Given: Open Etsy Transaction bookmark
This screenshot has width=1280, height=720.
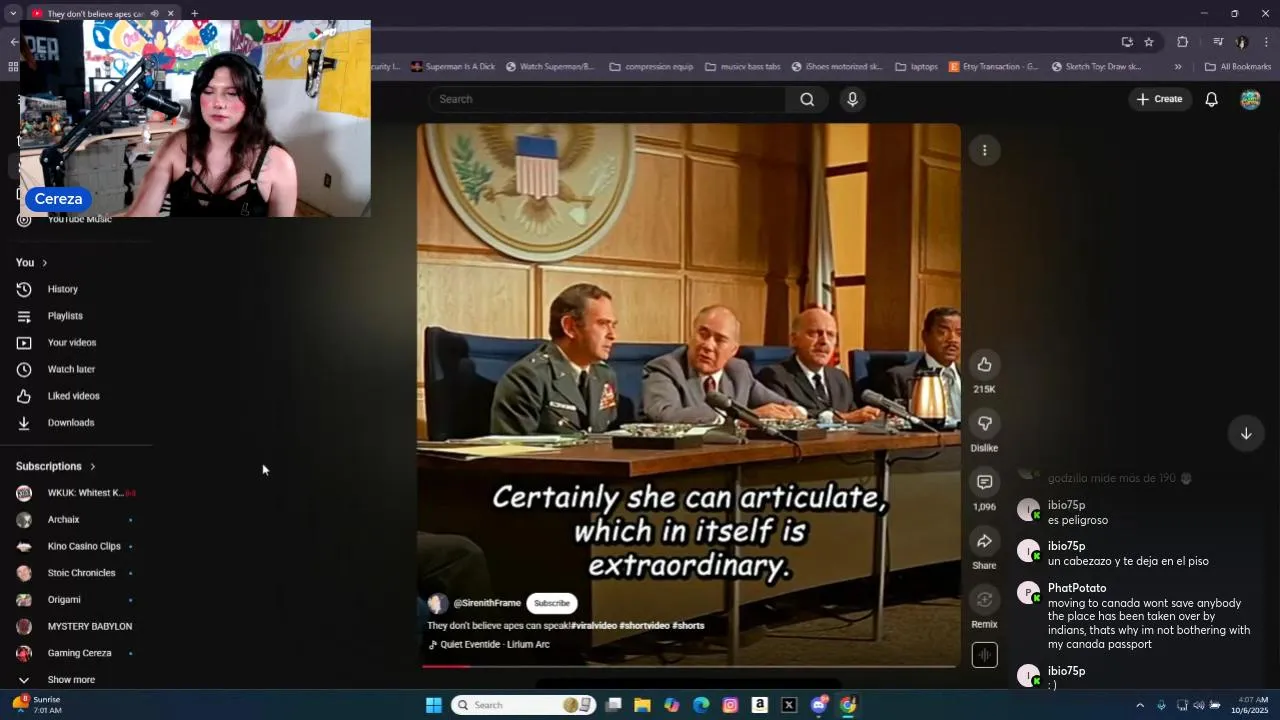Looking at the screenshot, I should coord(994,67).
